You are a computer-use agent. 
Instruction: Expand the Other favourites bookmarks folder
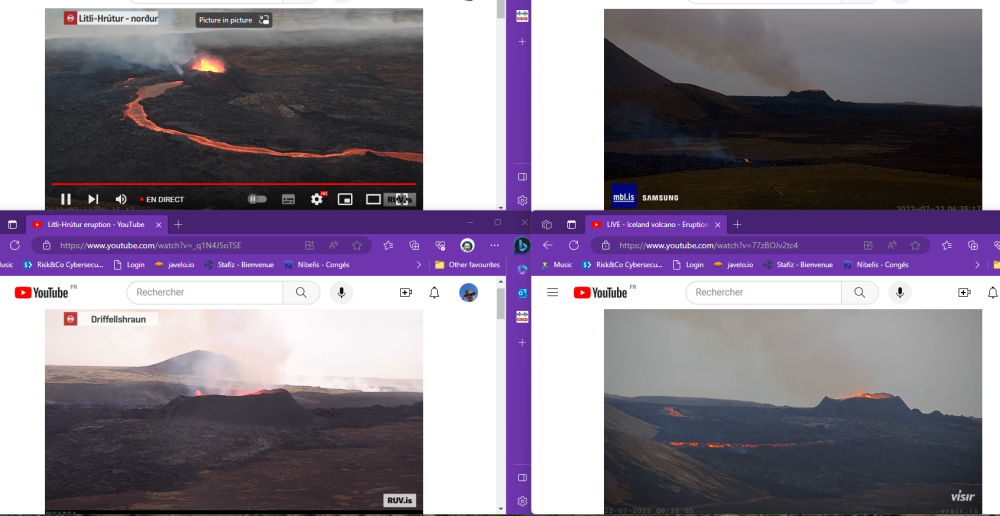(466, 265)
